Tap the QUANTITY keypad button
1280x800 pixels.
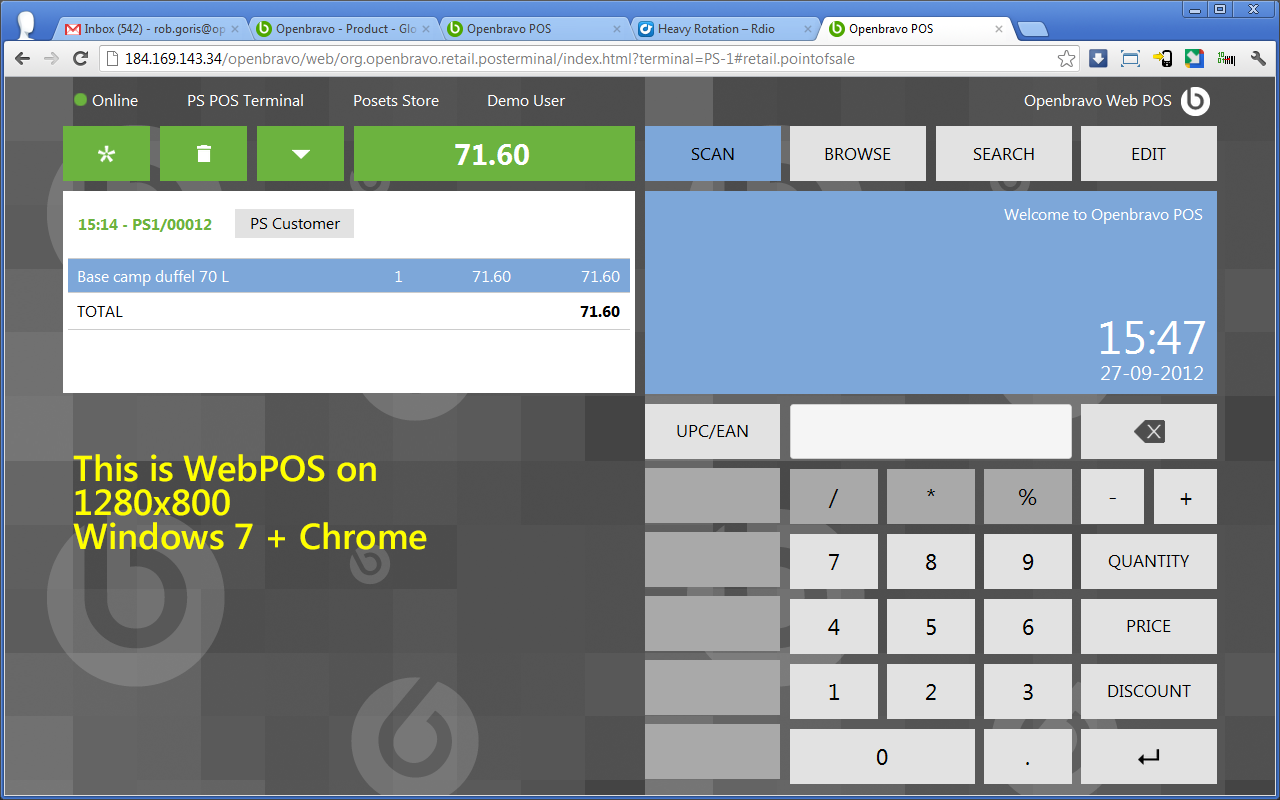[x=1149, y=562]
